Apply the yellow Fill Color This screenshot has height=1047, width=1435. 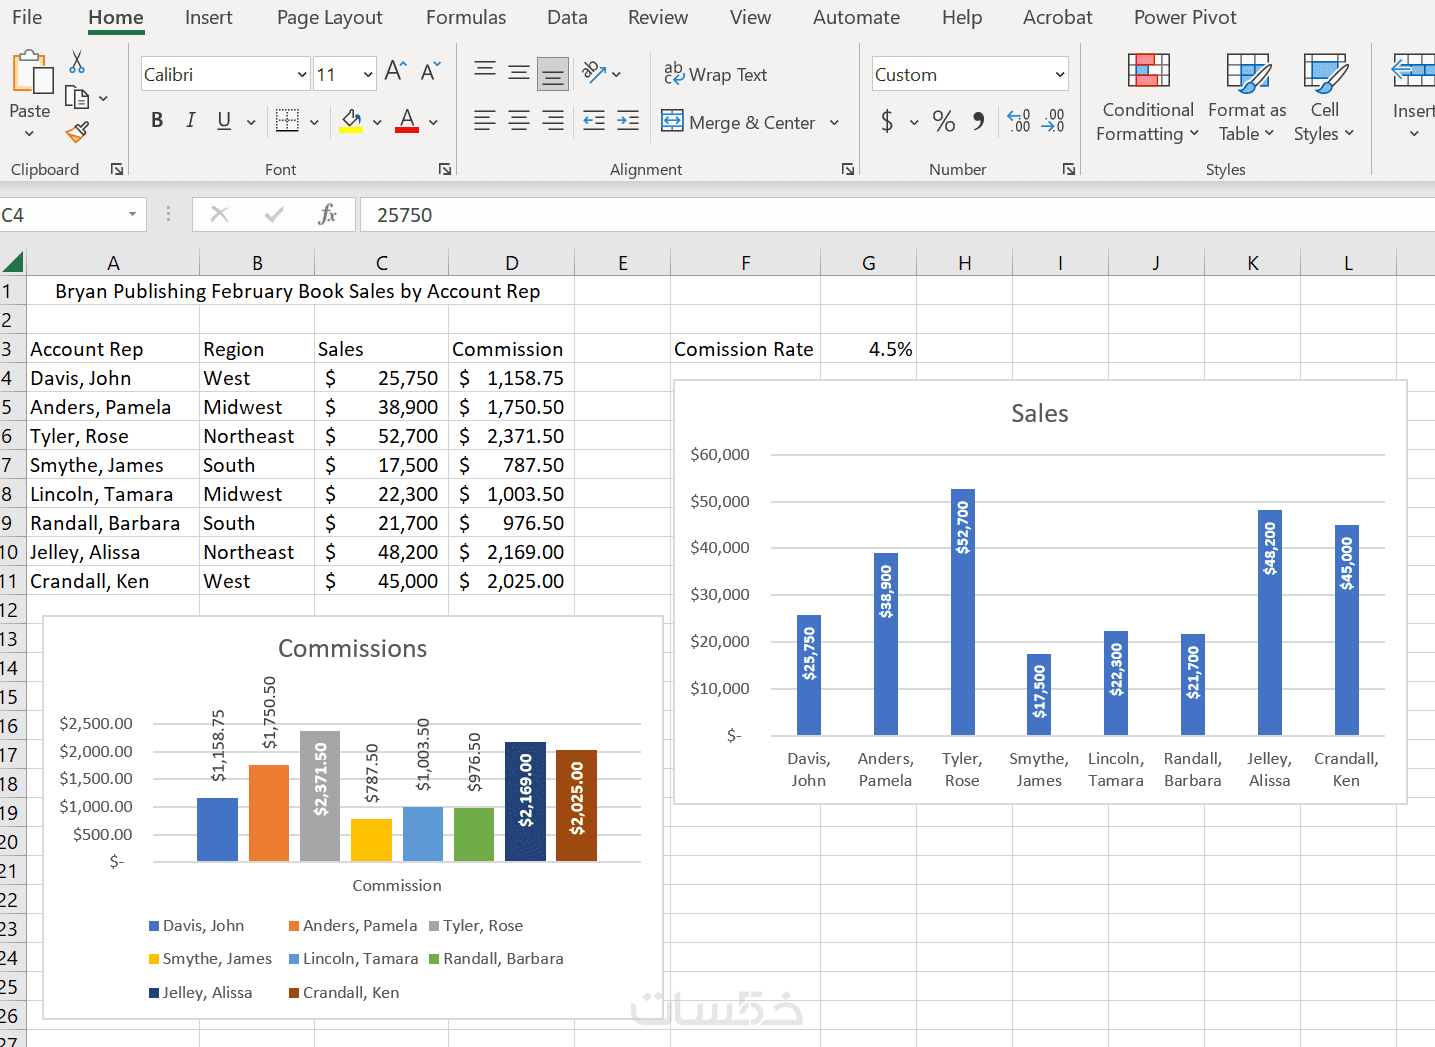click(x=351, y=121)
